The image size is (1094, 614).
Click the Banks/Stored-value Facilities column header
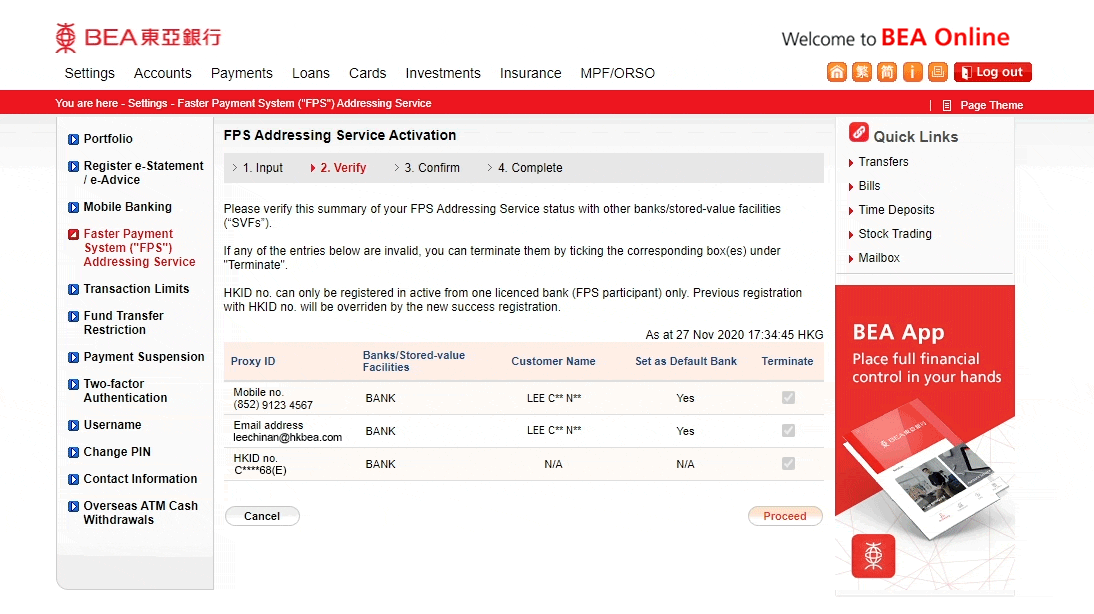[414, 361]
